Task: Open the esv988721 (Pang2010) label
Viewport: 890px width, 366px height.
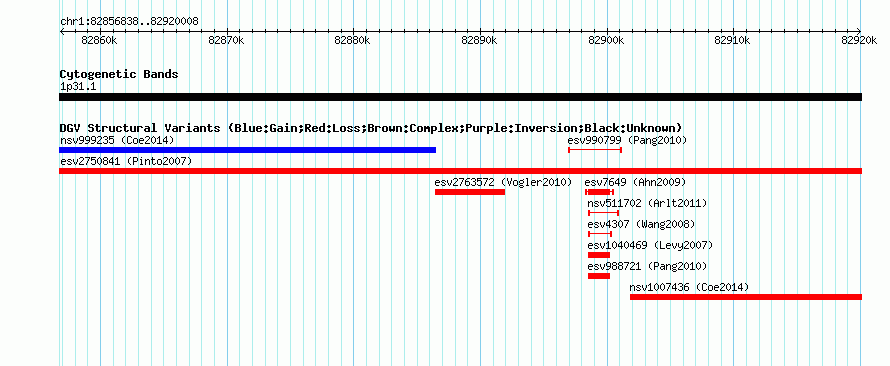Action: pos(647,266)
